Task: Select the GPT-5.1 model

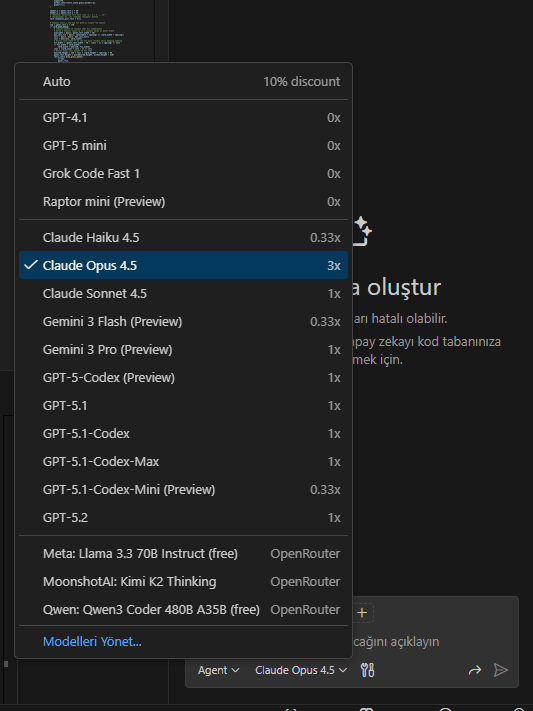Action: coord(183,406)
